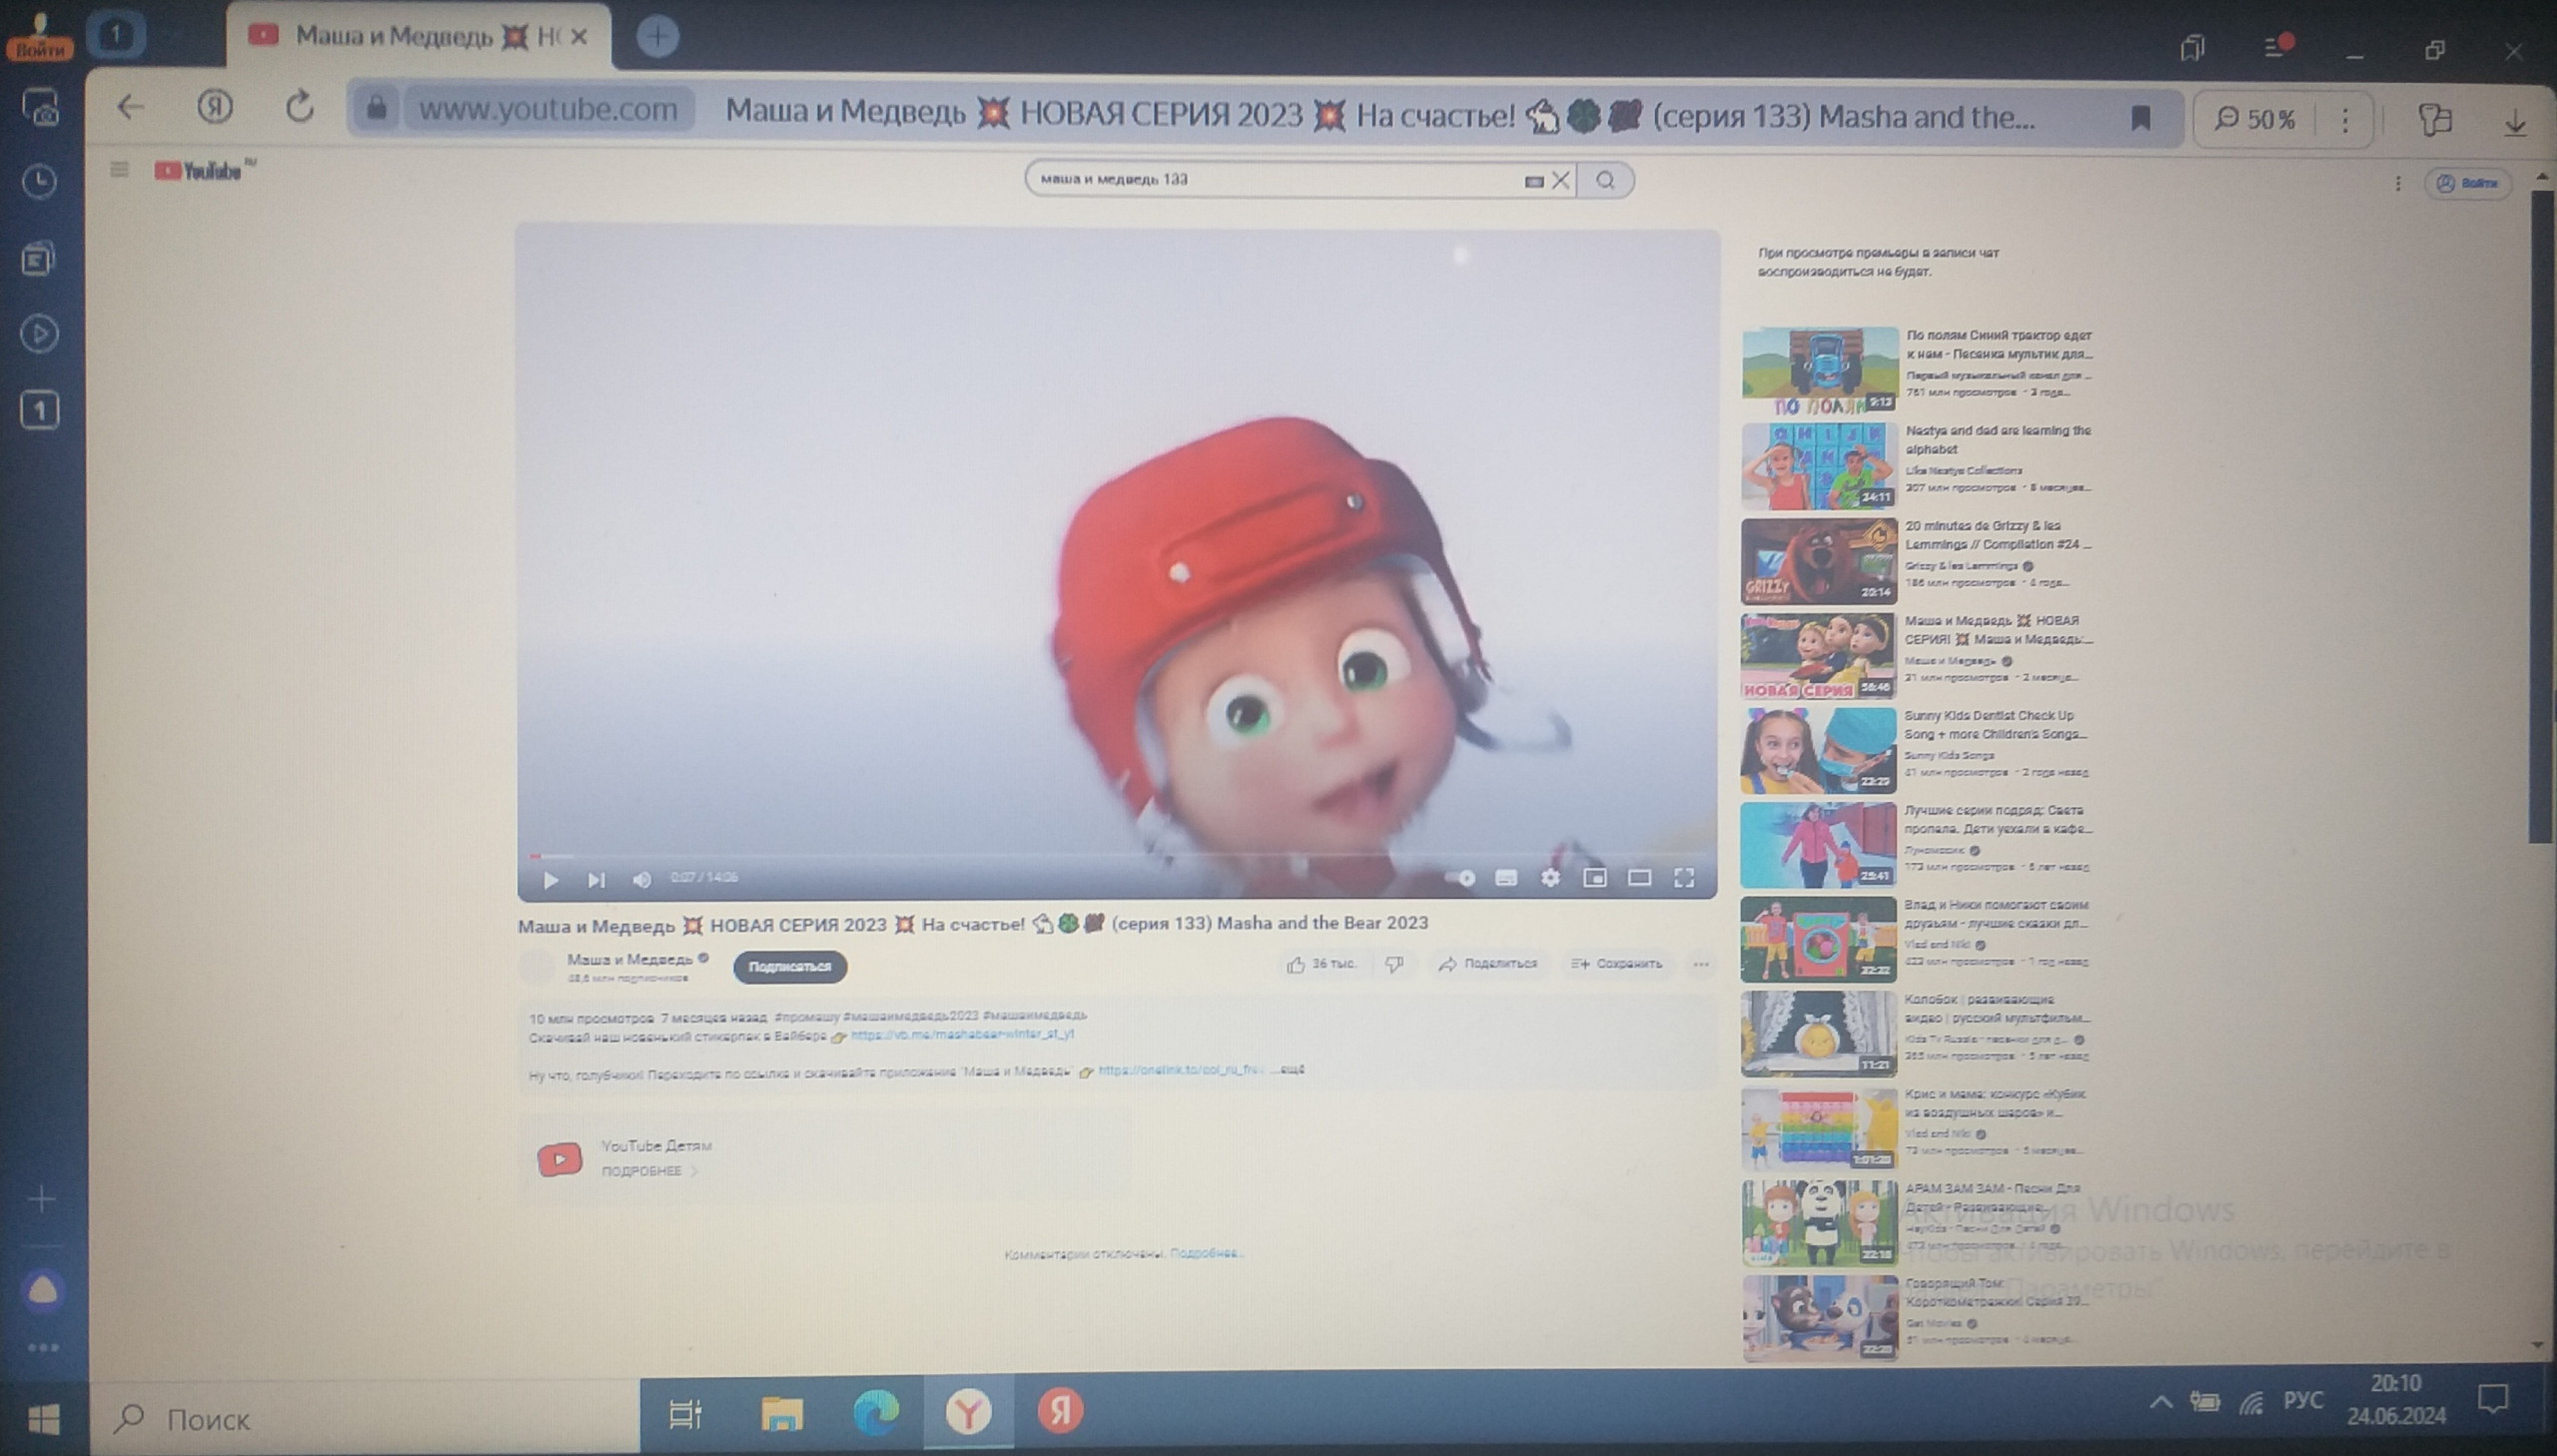This screenshot has height=1456, width=2557.
Task: Click the Войти sign-in button on YouTube
Action: click(x=2468, y=183)
